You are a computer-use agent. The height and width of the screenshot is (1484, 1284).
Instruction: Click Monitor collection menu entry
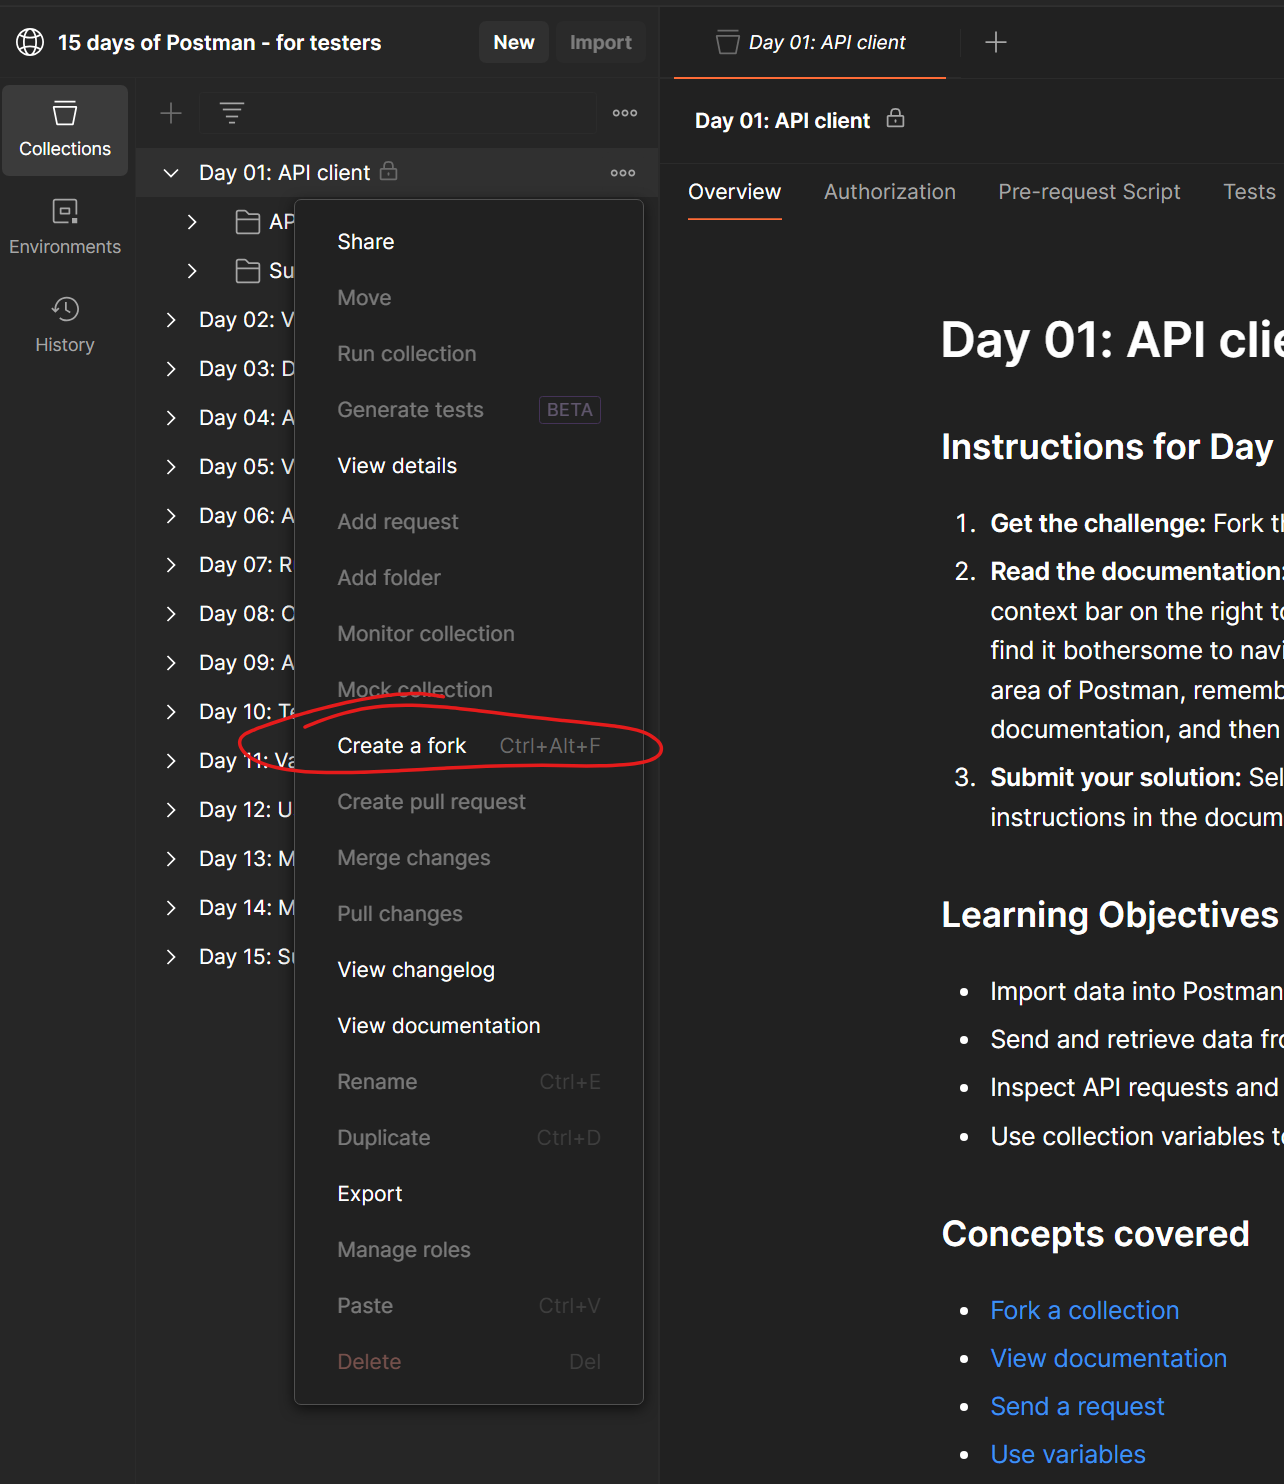coord(469,634)
